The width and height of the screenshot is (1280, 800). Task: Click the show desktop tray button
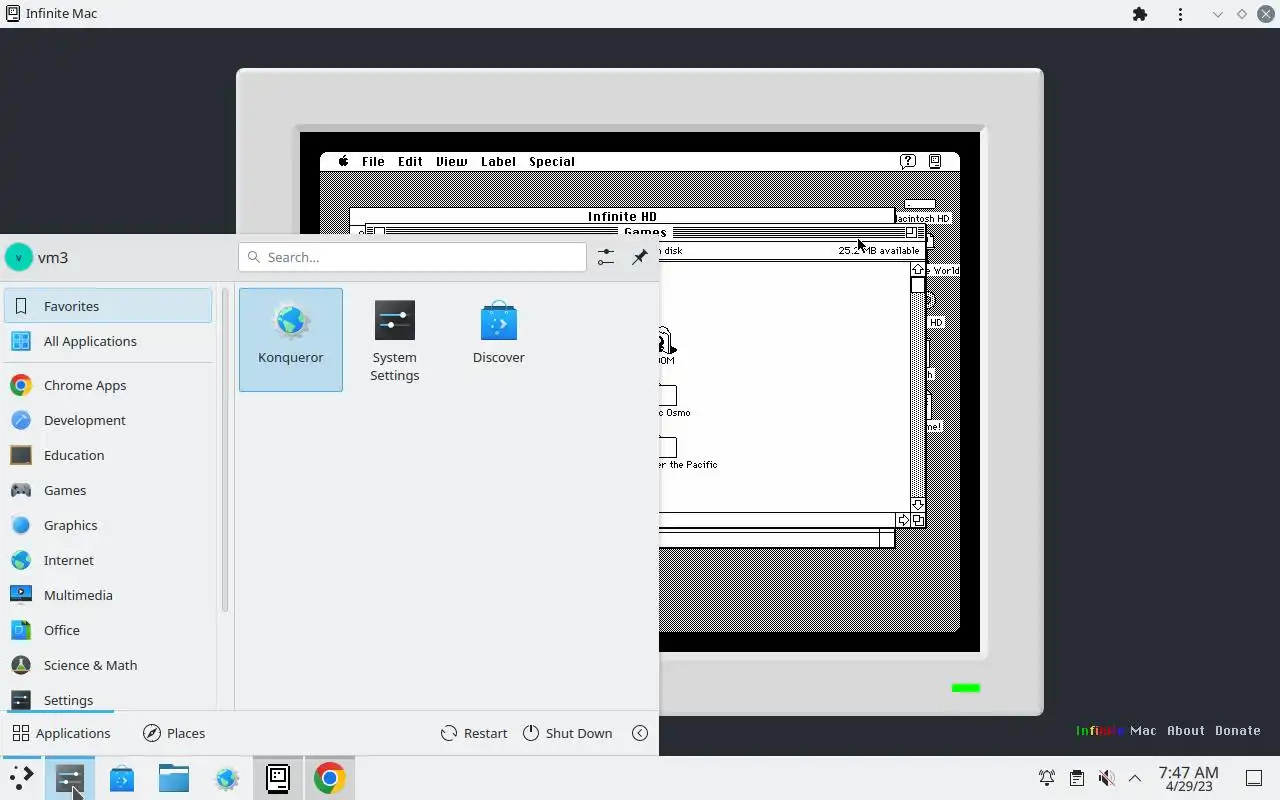tap(1254, 778)
